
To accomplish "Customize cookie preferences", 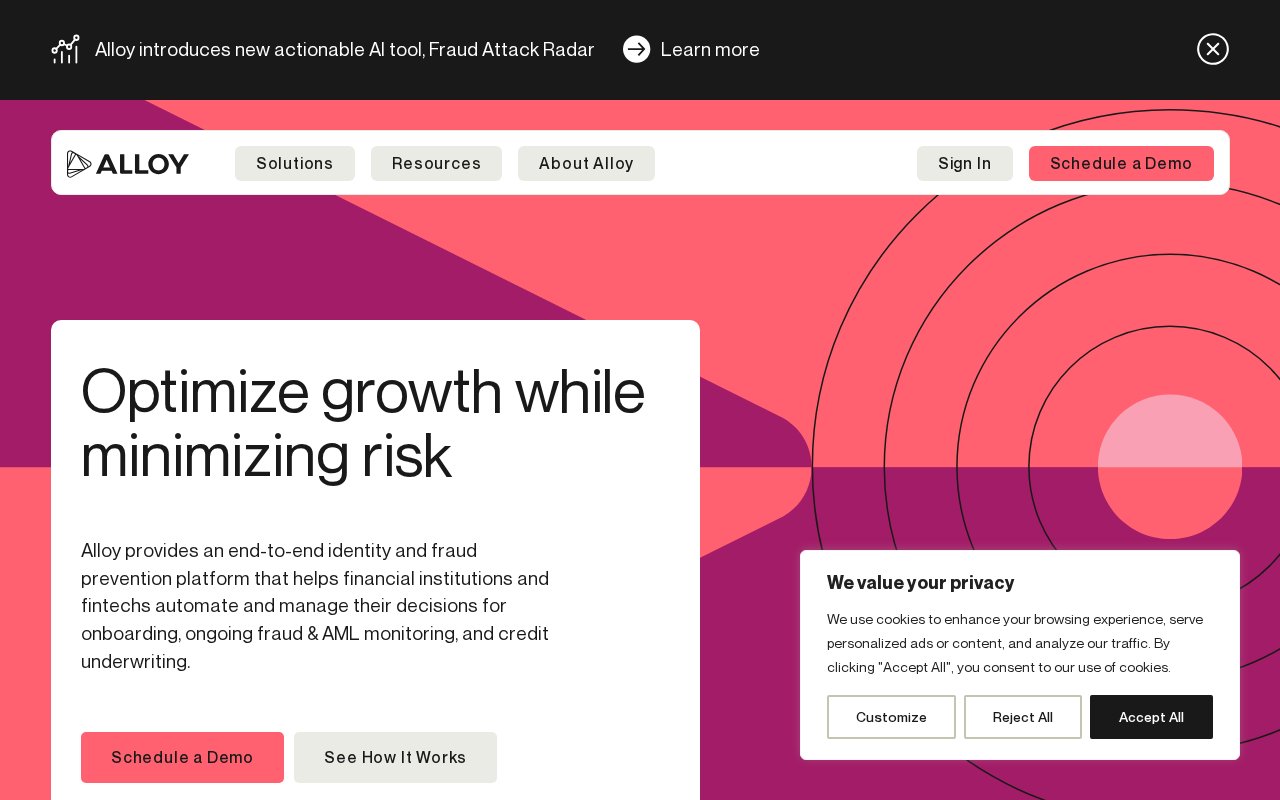I will (x=891, y=717).
